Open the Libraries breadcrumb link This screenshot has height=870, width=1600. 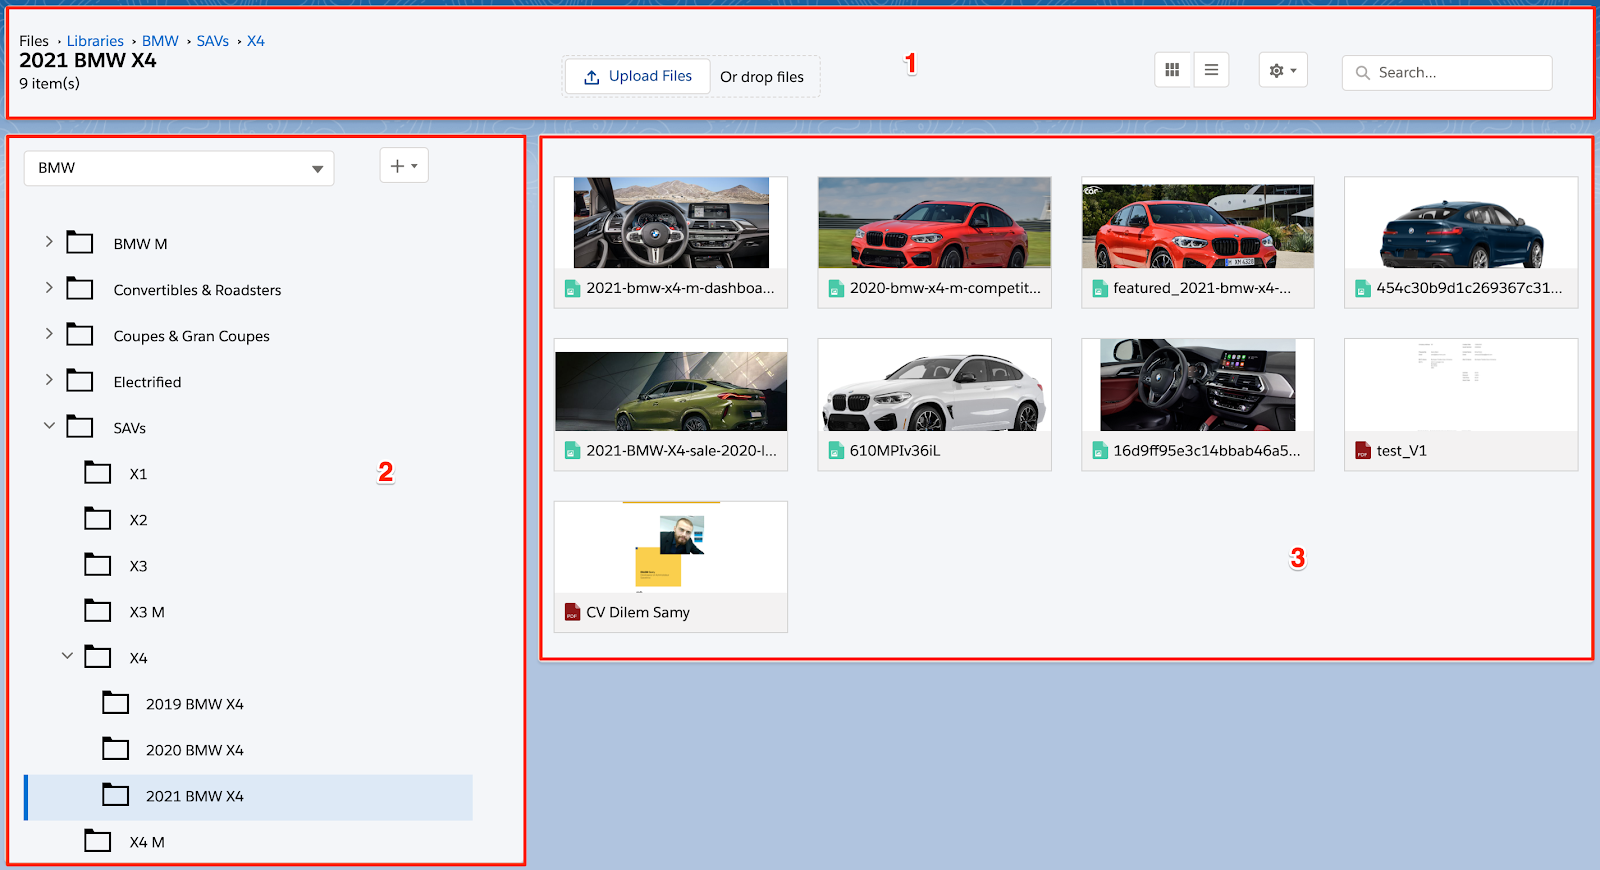tap(95, 41)
